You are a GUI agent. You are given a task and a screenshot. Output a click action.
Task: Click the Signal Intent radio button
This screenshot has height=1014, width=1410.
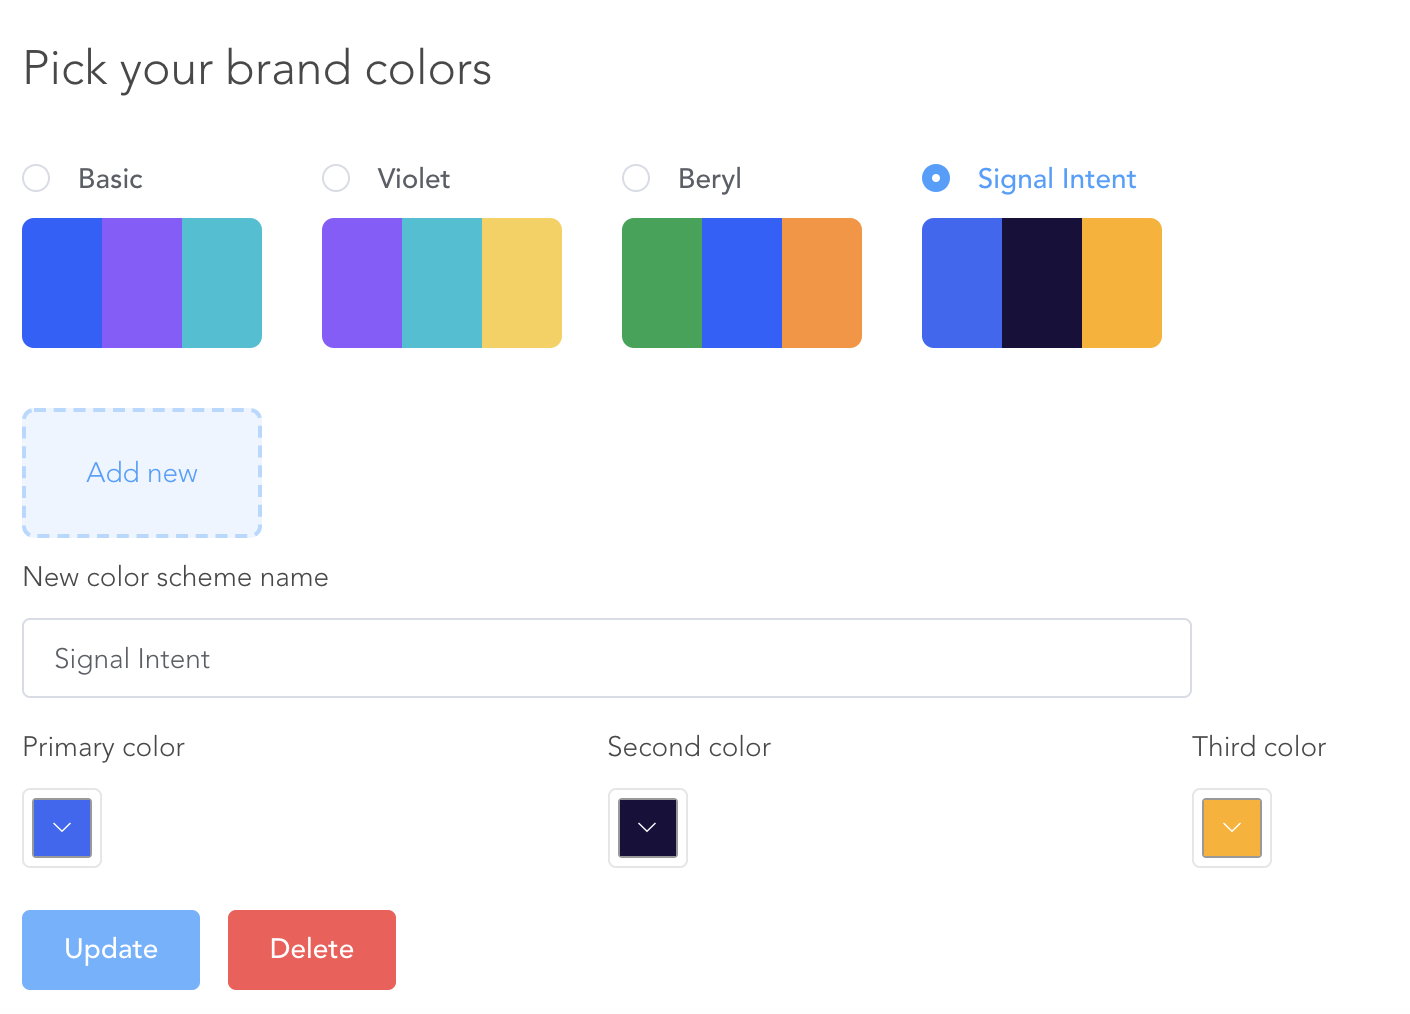tap(936, 179)
